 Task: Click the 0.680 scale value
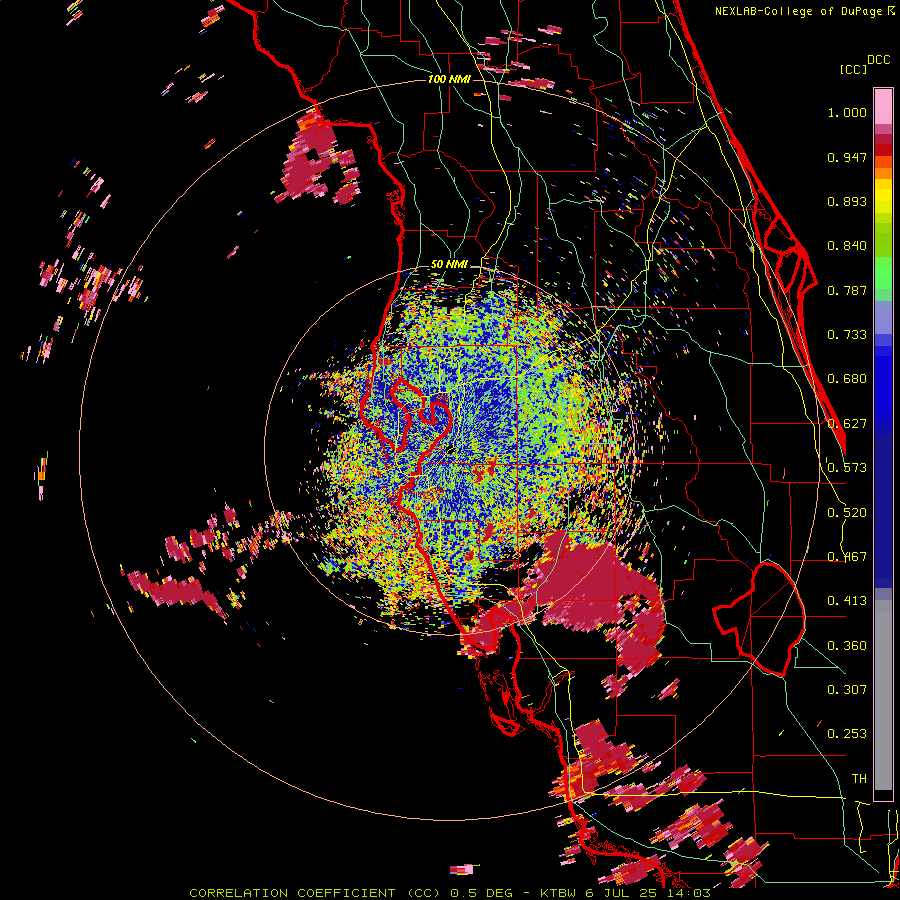point(847,379)
